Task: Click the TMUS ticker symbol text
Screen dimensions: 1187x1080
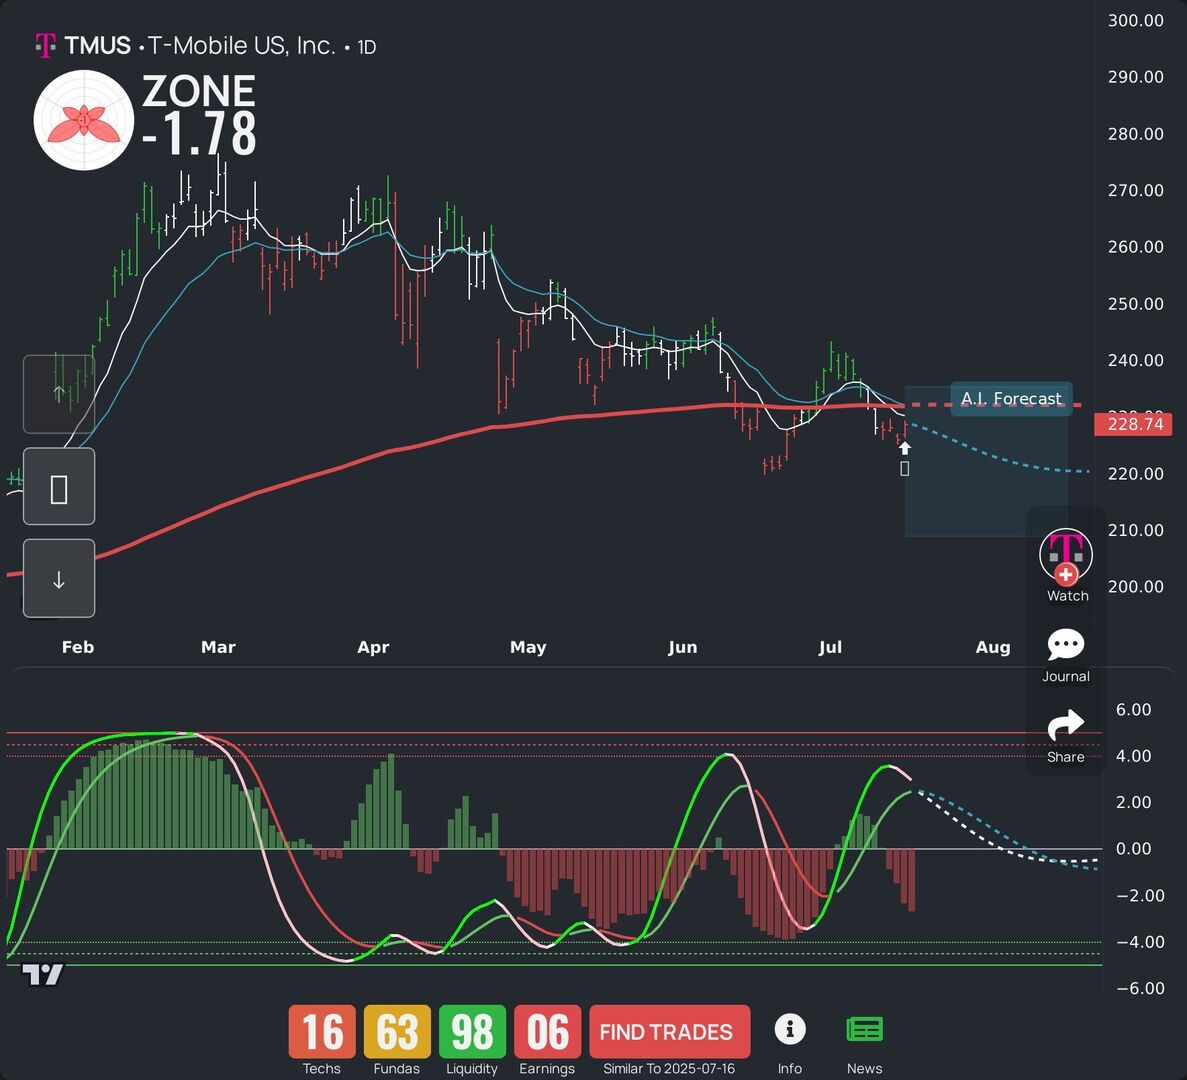Action: pyautogui.click(x=98, y=45)
